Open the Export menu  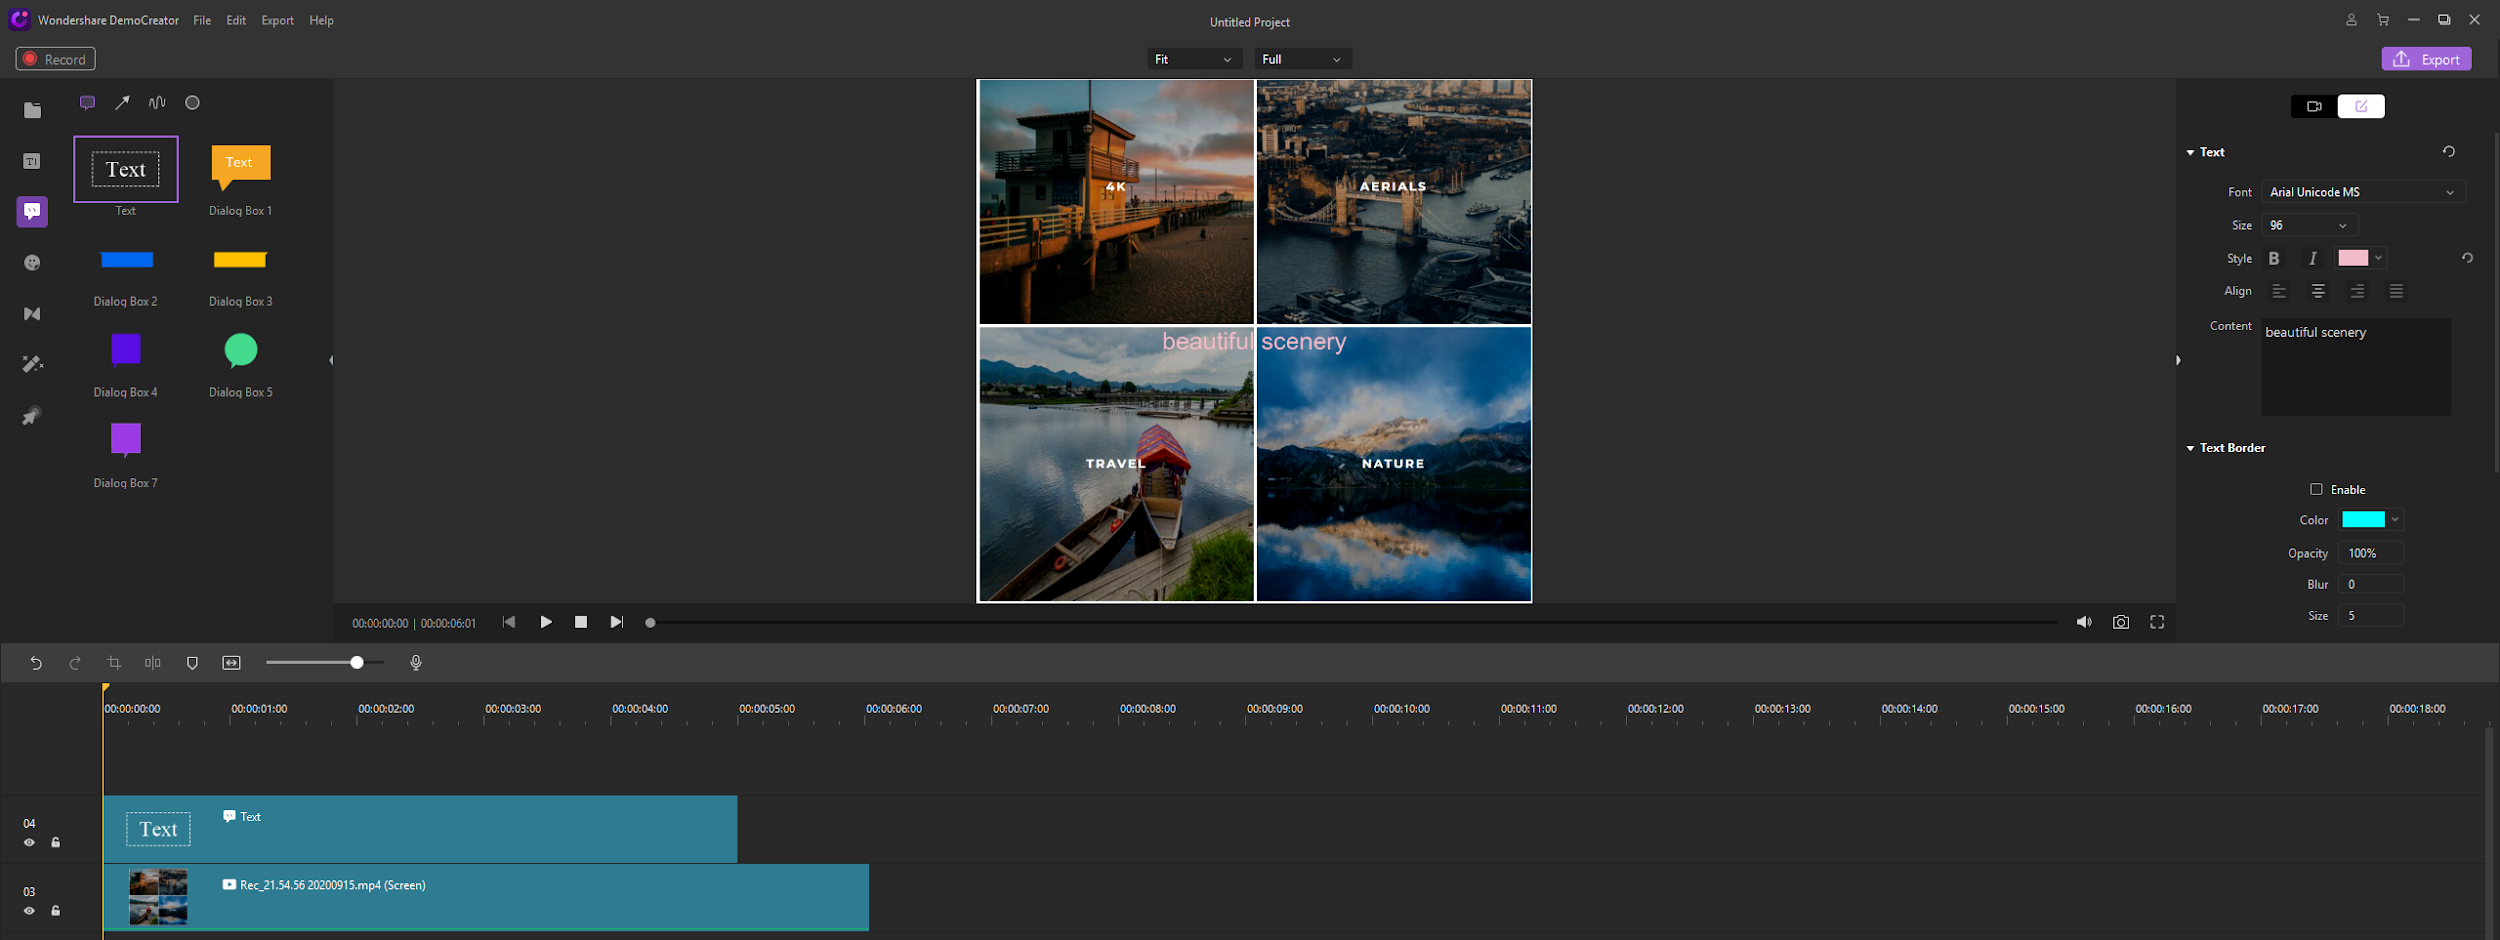click(x=277, y=21)
